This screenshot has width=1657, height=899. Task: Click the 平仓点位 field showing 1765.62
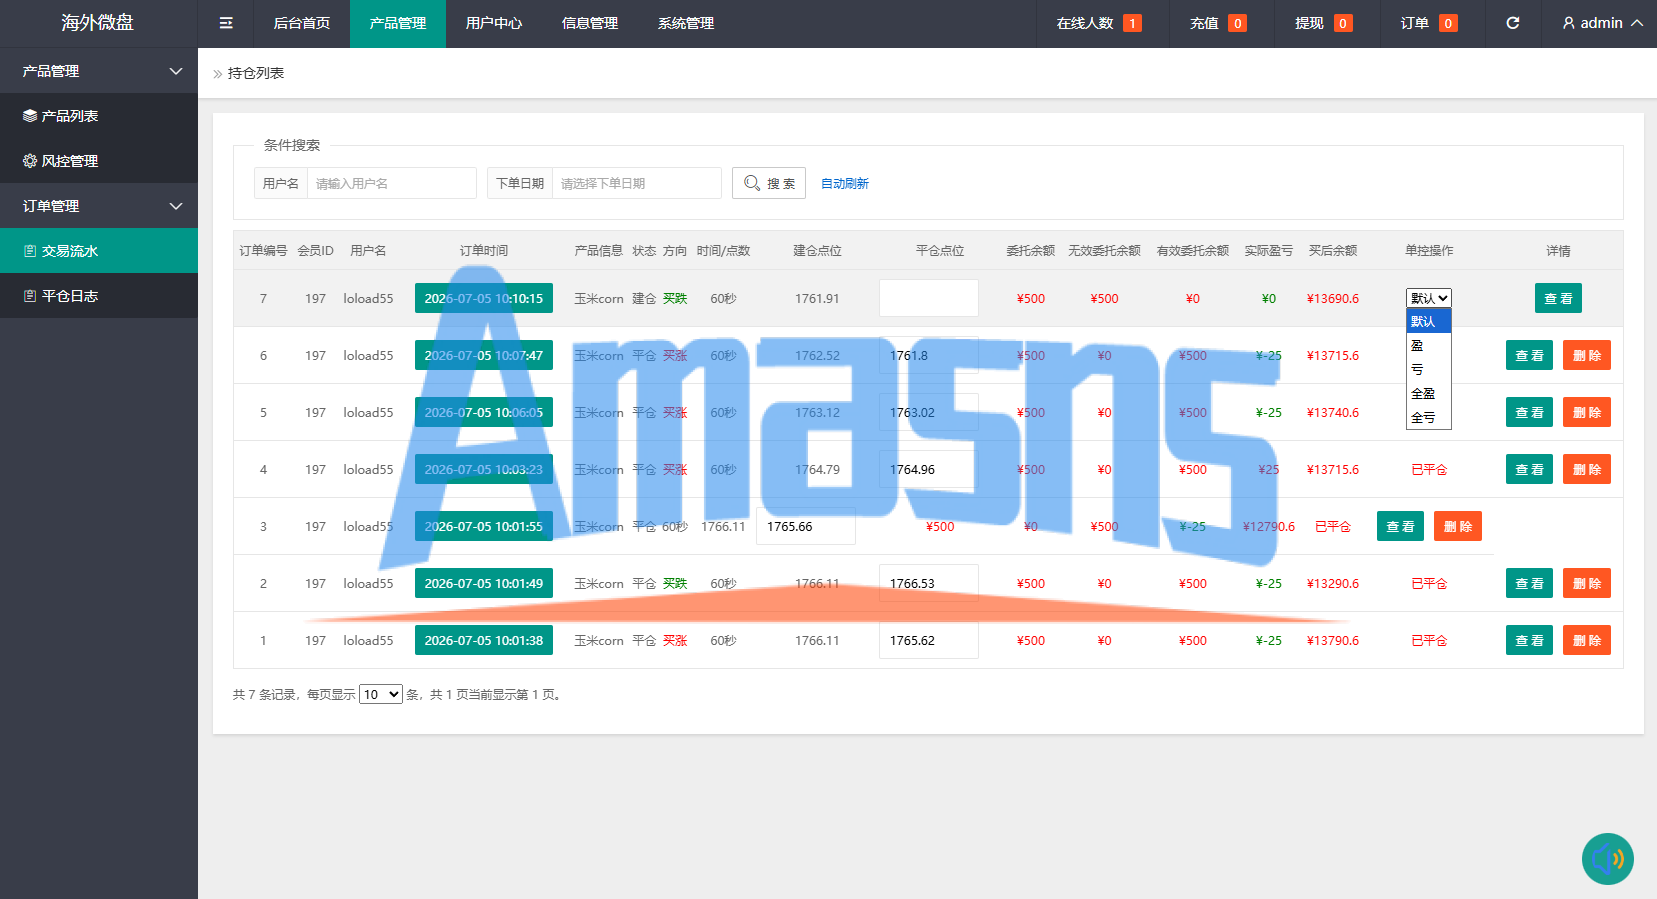929,640
